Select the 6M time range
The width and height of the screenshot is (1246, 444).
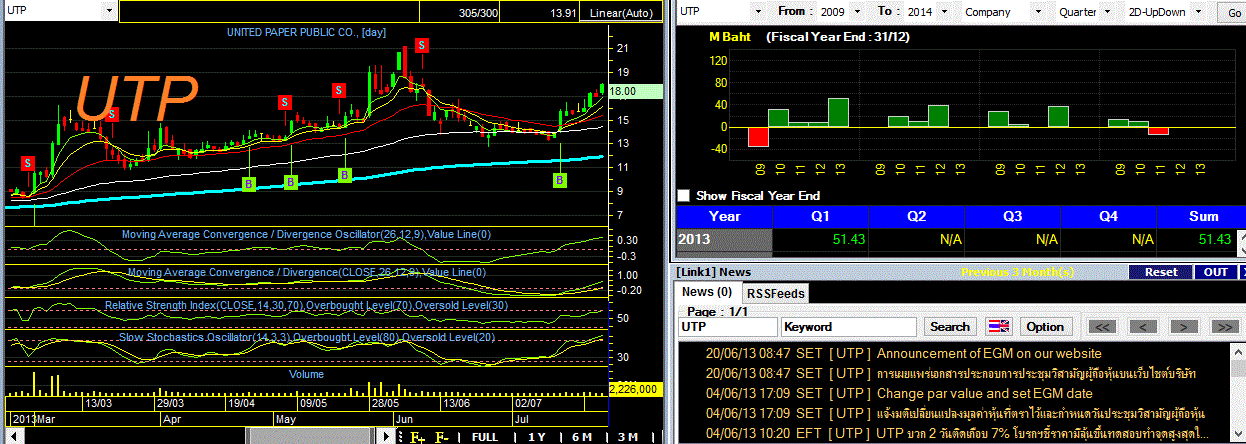click(582, 437)
